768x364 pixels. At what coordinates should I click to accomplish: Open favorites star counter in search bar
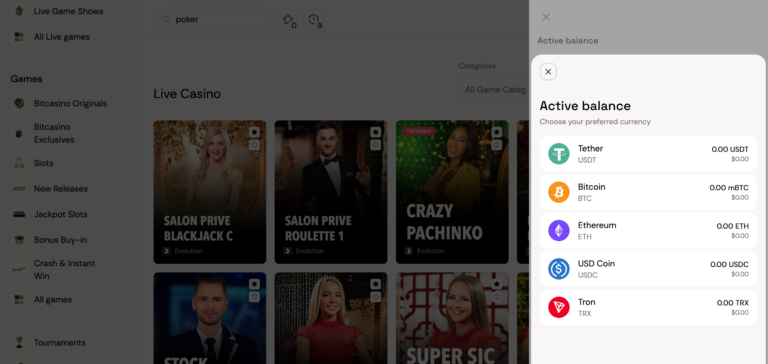click(288, 20)
